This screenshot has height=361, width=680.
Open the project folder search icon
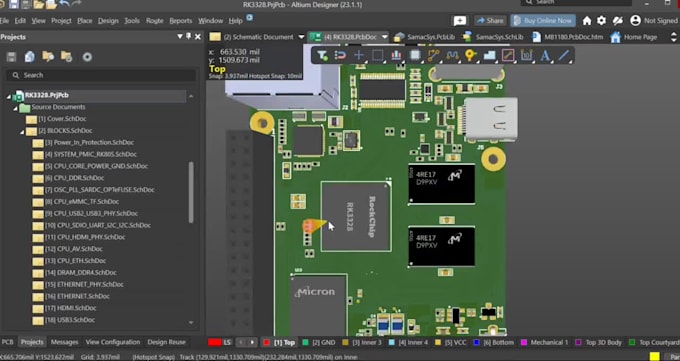(x=48, y=57)
